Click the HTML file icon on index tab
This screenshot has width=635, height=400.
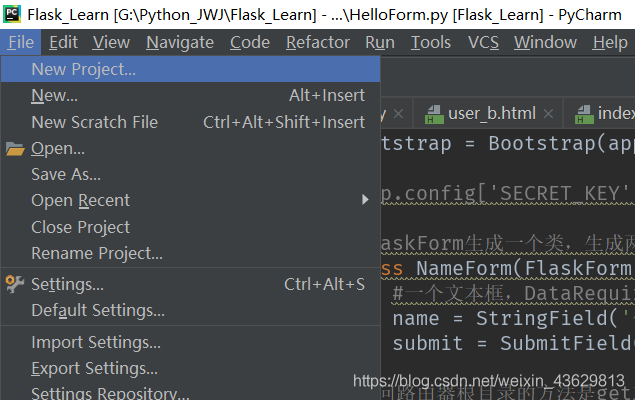(x=584, y=114)
